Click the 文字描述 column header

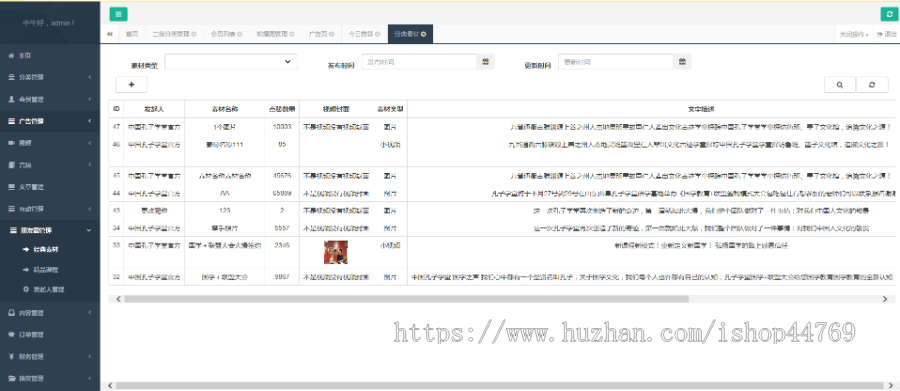(x=701, y=109)
